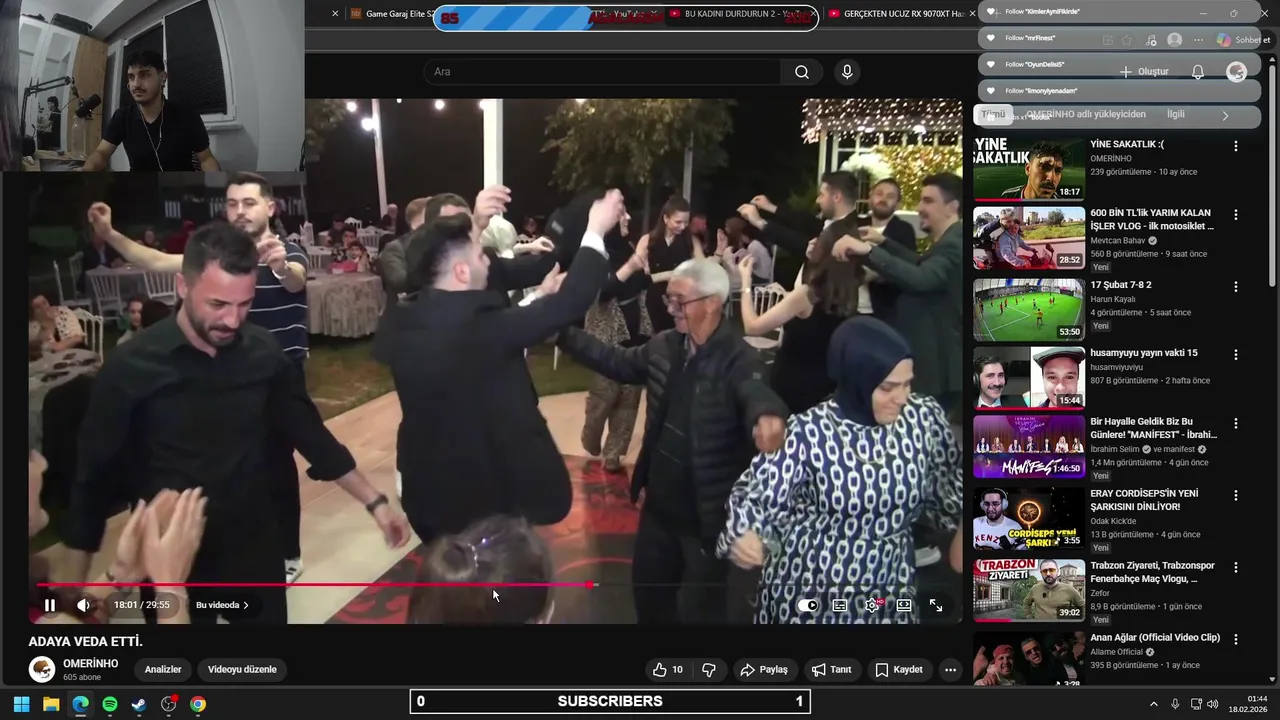1280x720 pixels.
Task: Expand the 'Bu videoda' chapter chip
Action: [x=222, y=605]
